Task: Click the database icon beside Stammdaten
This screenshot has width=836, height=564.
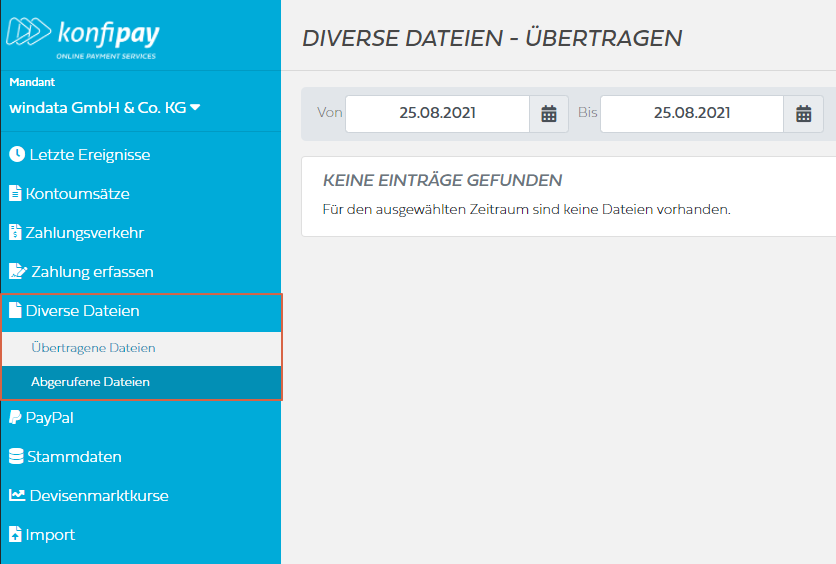Action: click(15, 457)
